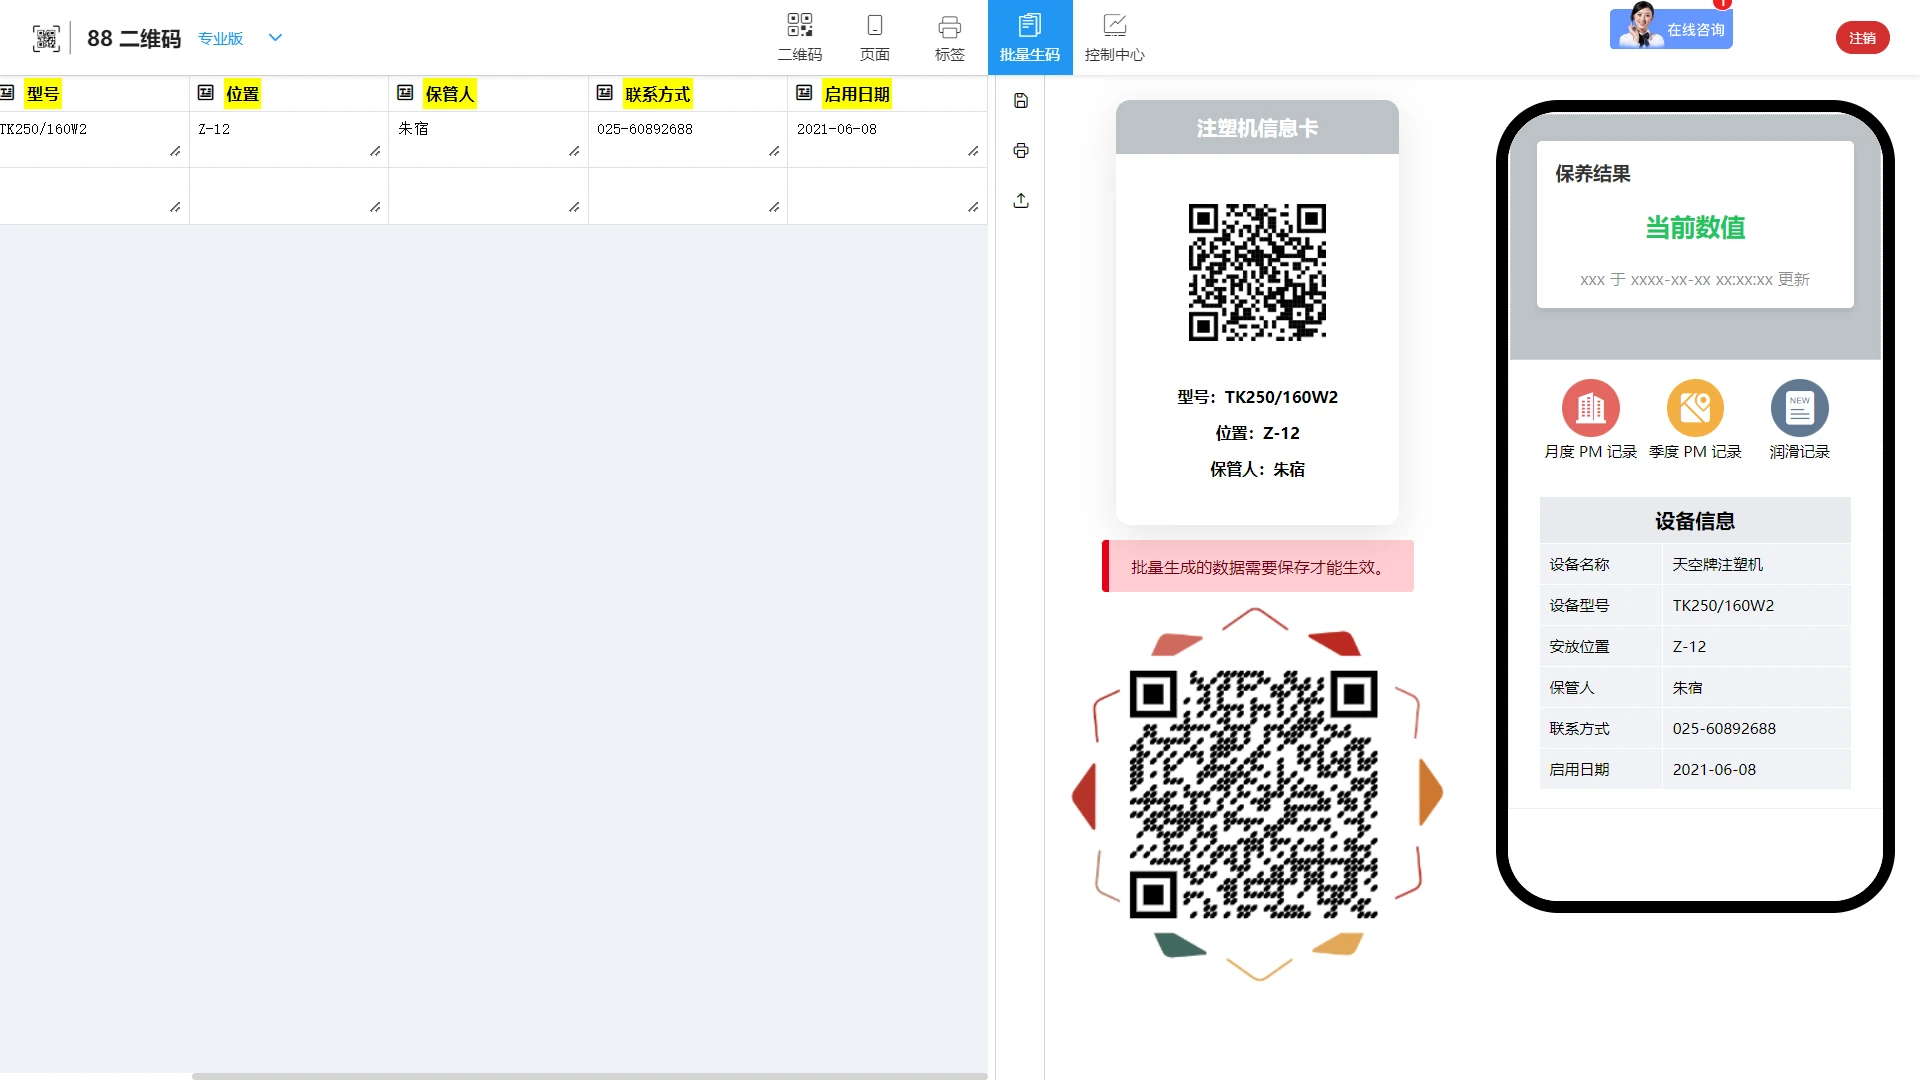1920x1080 pixels.
Task: Click the 联系方式 025-60892688 value in preview
Action: click(x=1724, y=728)
